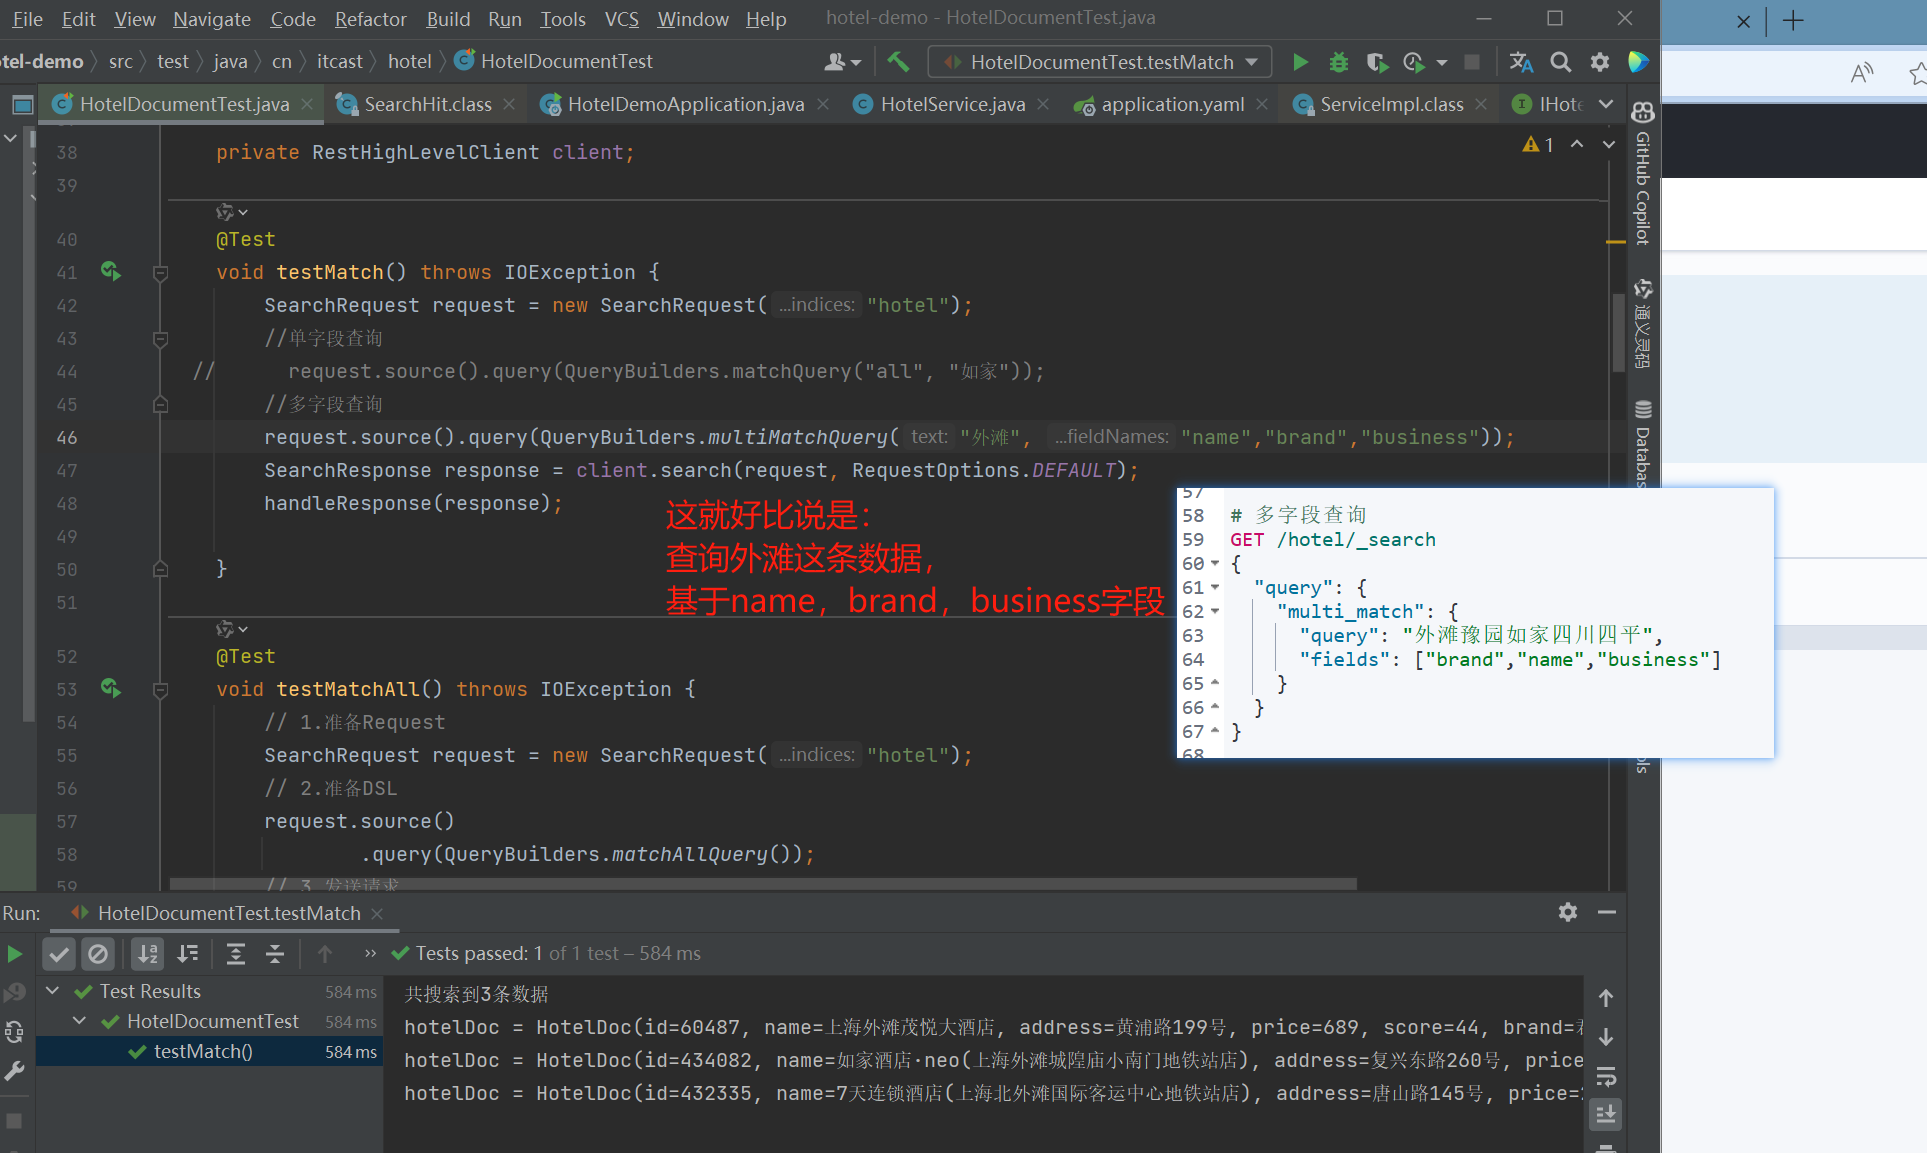Click run gutter icon beside testMatchAll method
This screenshot has height=1153, width=1927.
(110, 688)
